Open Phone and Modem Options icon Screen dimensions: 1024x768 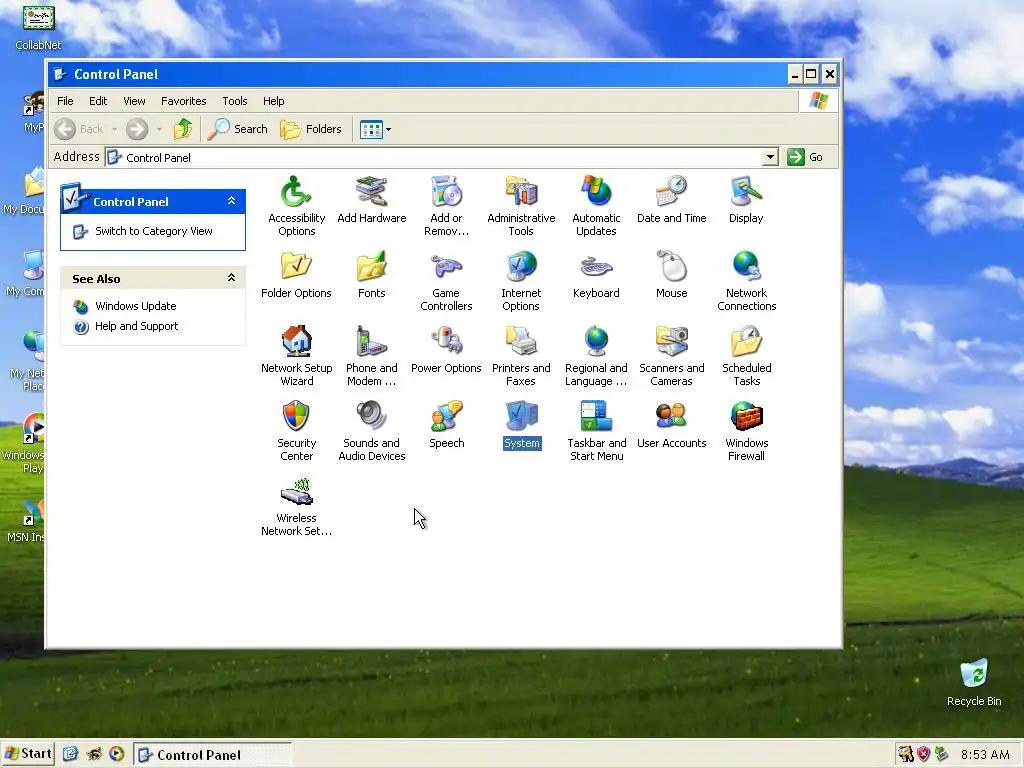pos(372,355)
